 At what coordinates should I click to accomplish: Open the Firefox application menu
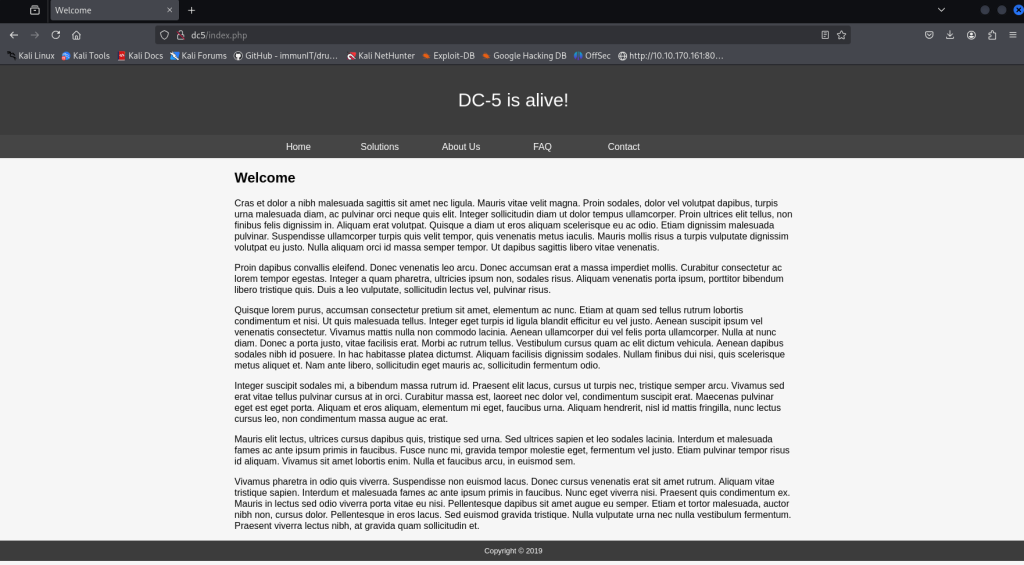[x=1013, y=34]
